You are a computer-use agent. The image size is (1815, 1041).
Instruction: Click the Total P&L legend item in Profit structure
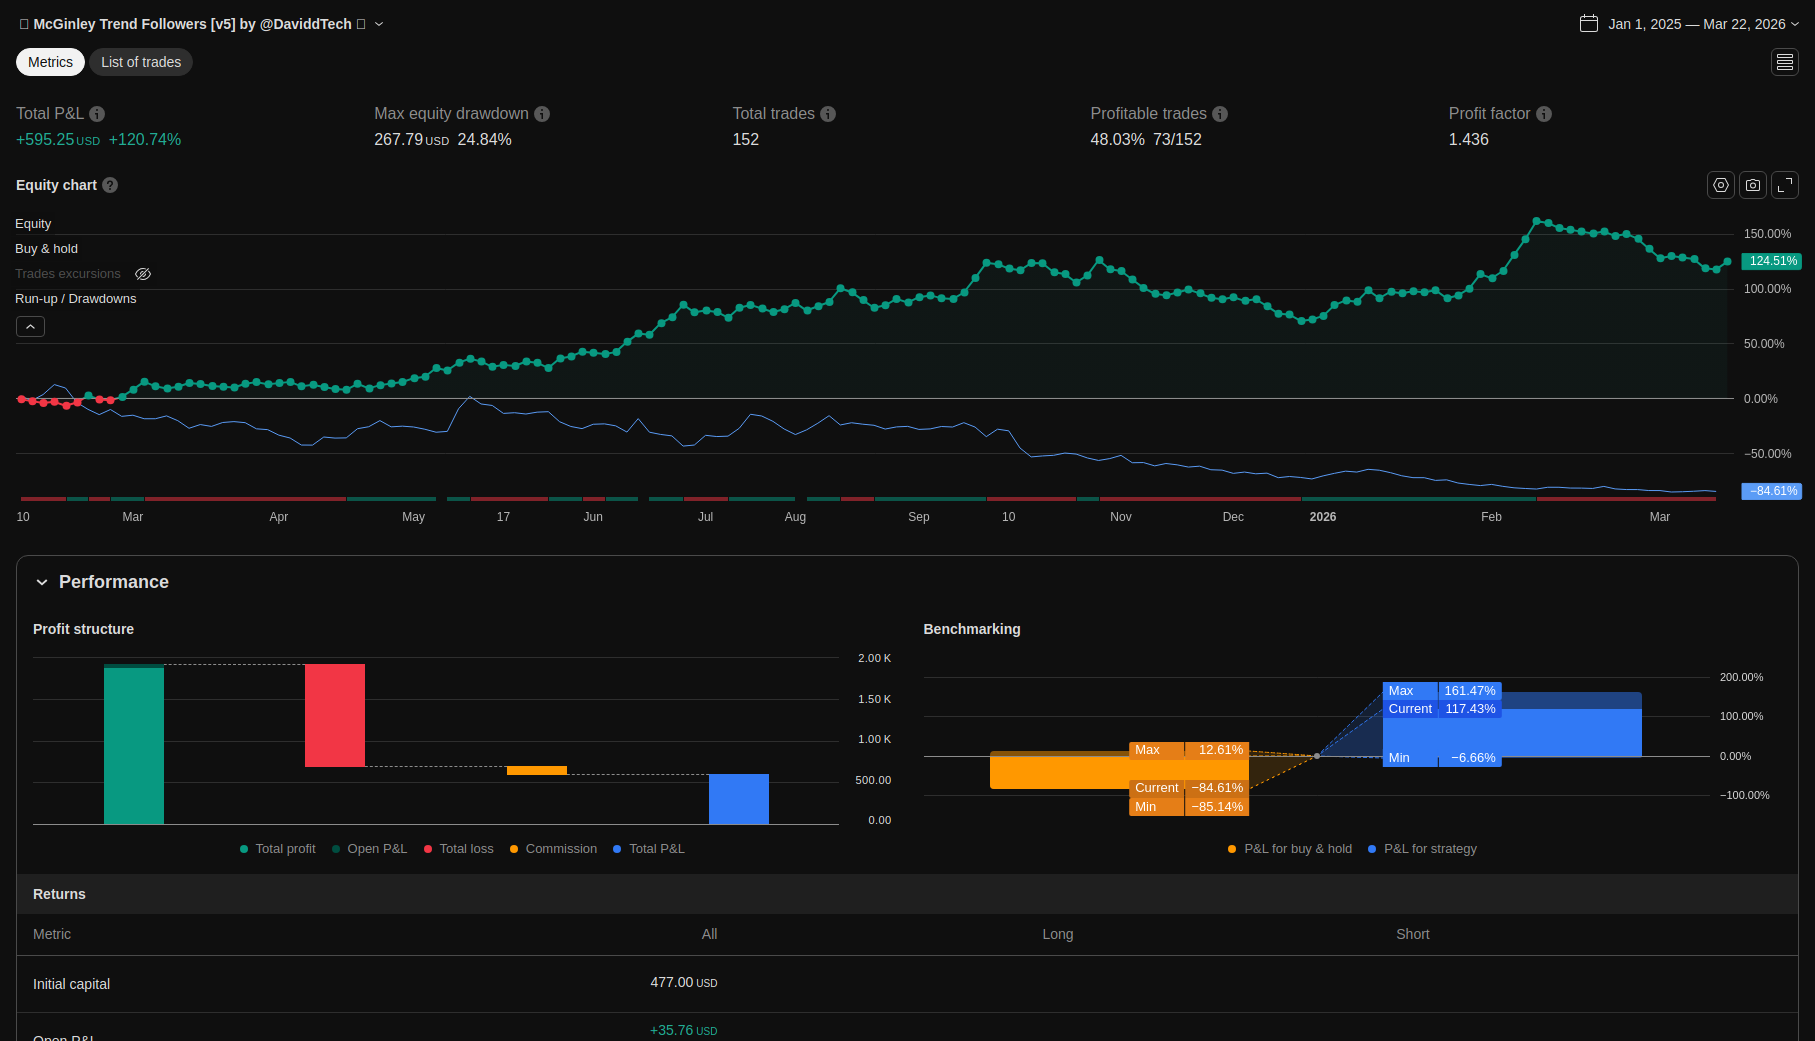656,849
